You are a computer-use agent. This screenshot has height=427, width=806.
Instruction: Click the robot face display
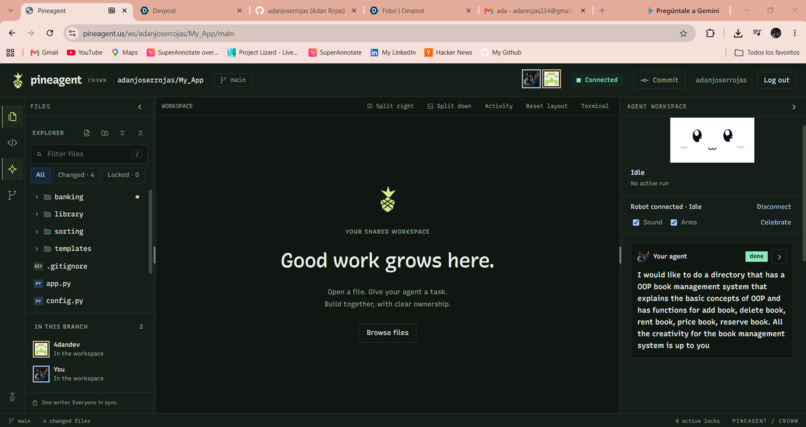pos(712,140)
